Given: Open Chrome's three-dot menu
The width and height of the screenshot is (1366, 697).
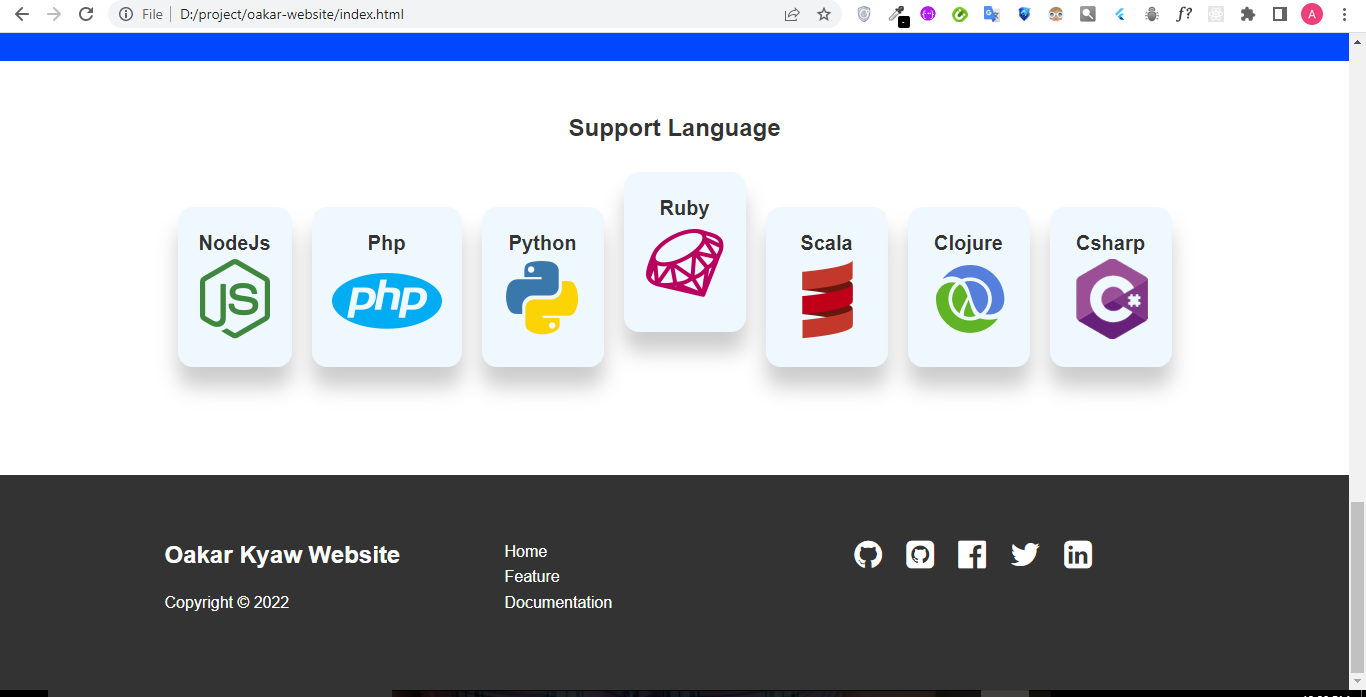Looking at the screenshot, I should tap(1345, 15).
